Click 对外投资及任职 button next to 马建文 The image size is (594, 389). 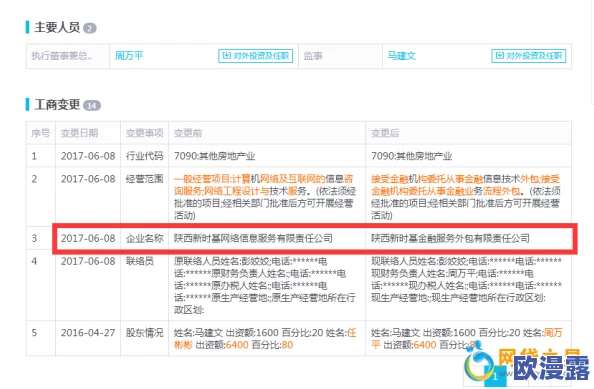tap(528, 56)
